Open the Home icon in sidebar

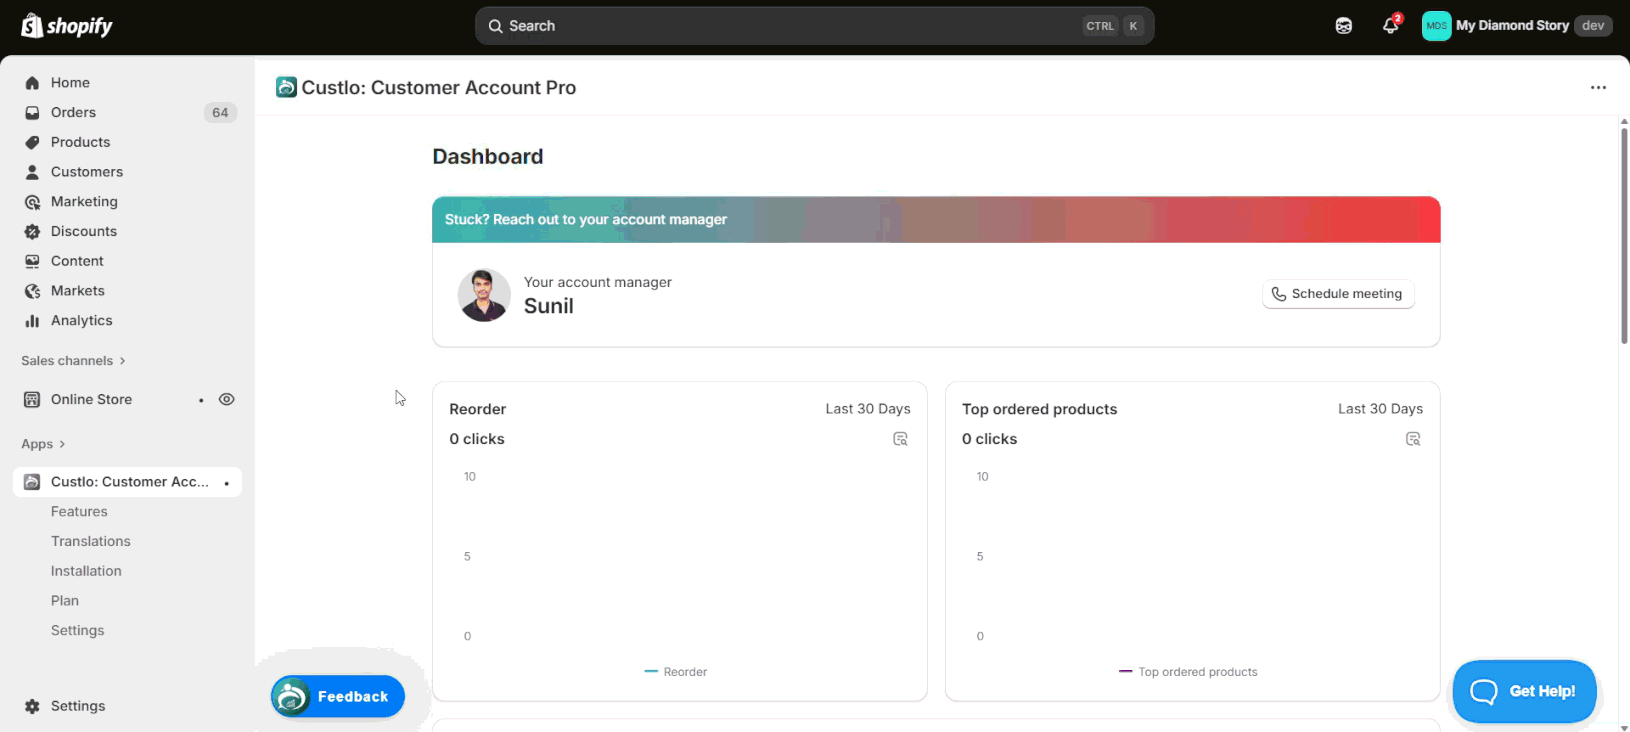tap(32, 83)
